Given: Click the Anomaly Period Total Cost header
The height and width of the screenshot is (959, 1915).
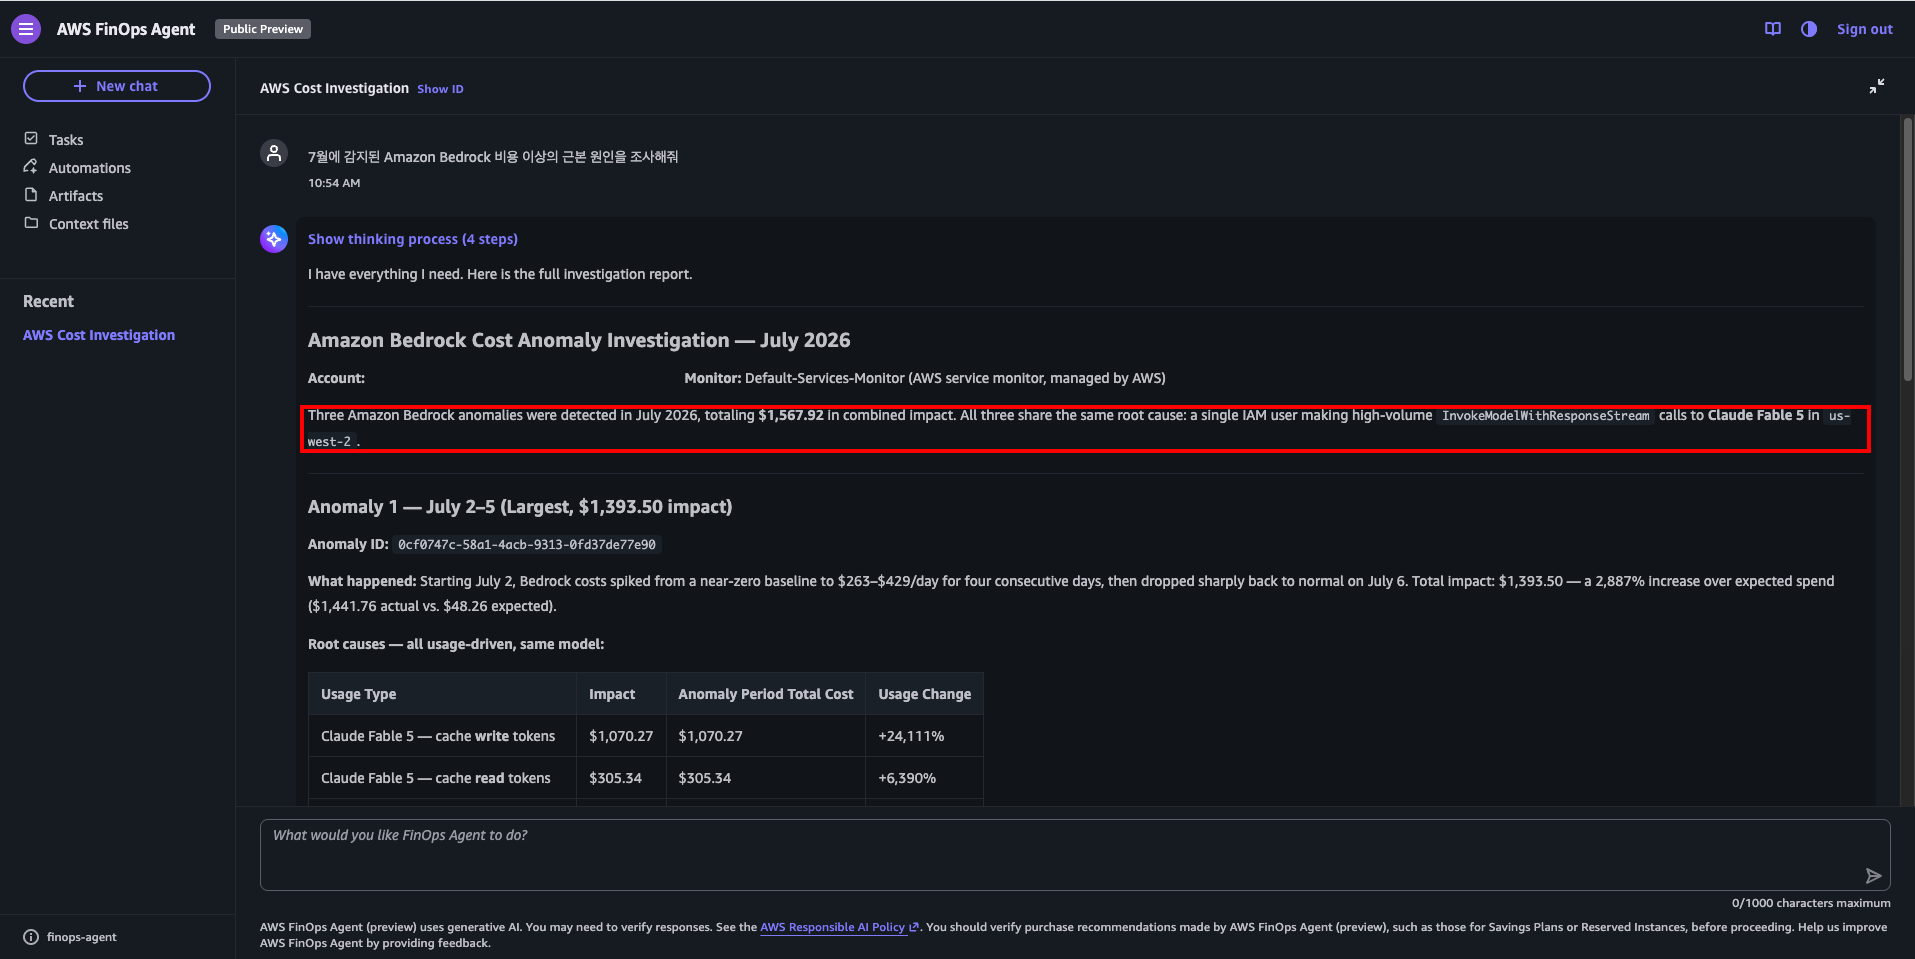Looking at the screenshot, I should click(x=766, y=694).
